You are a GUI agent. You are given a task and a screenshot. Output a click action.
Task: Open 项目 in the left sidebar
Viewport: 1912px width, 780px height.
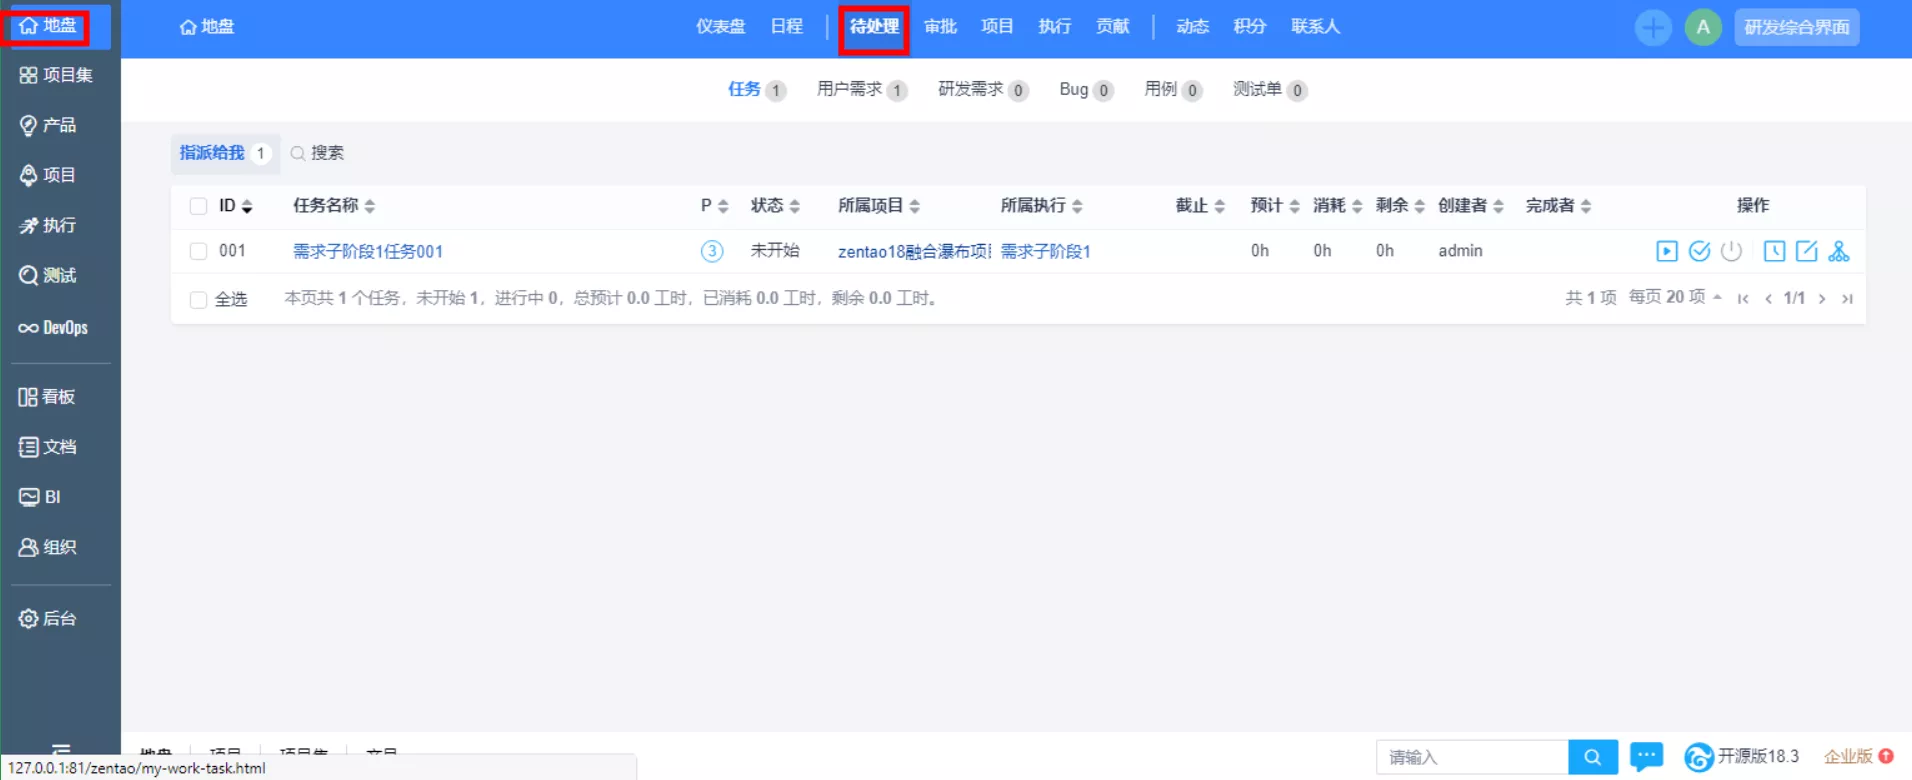pos(47,175)
